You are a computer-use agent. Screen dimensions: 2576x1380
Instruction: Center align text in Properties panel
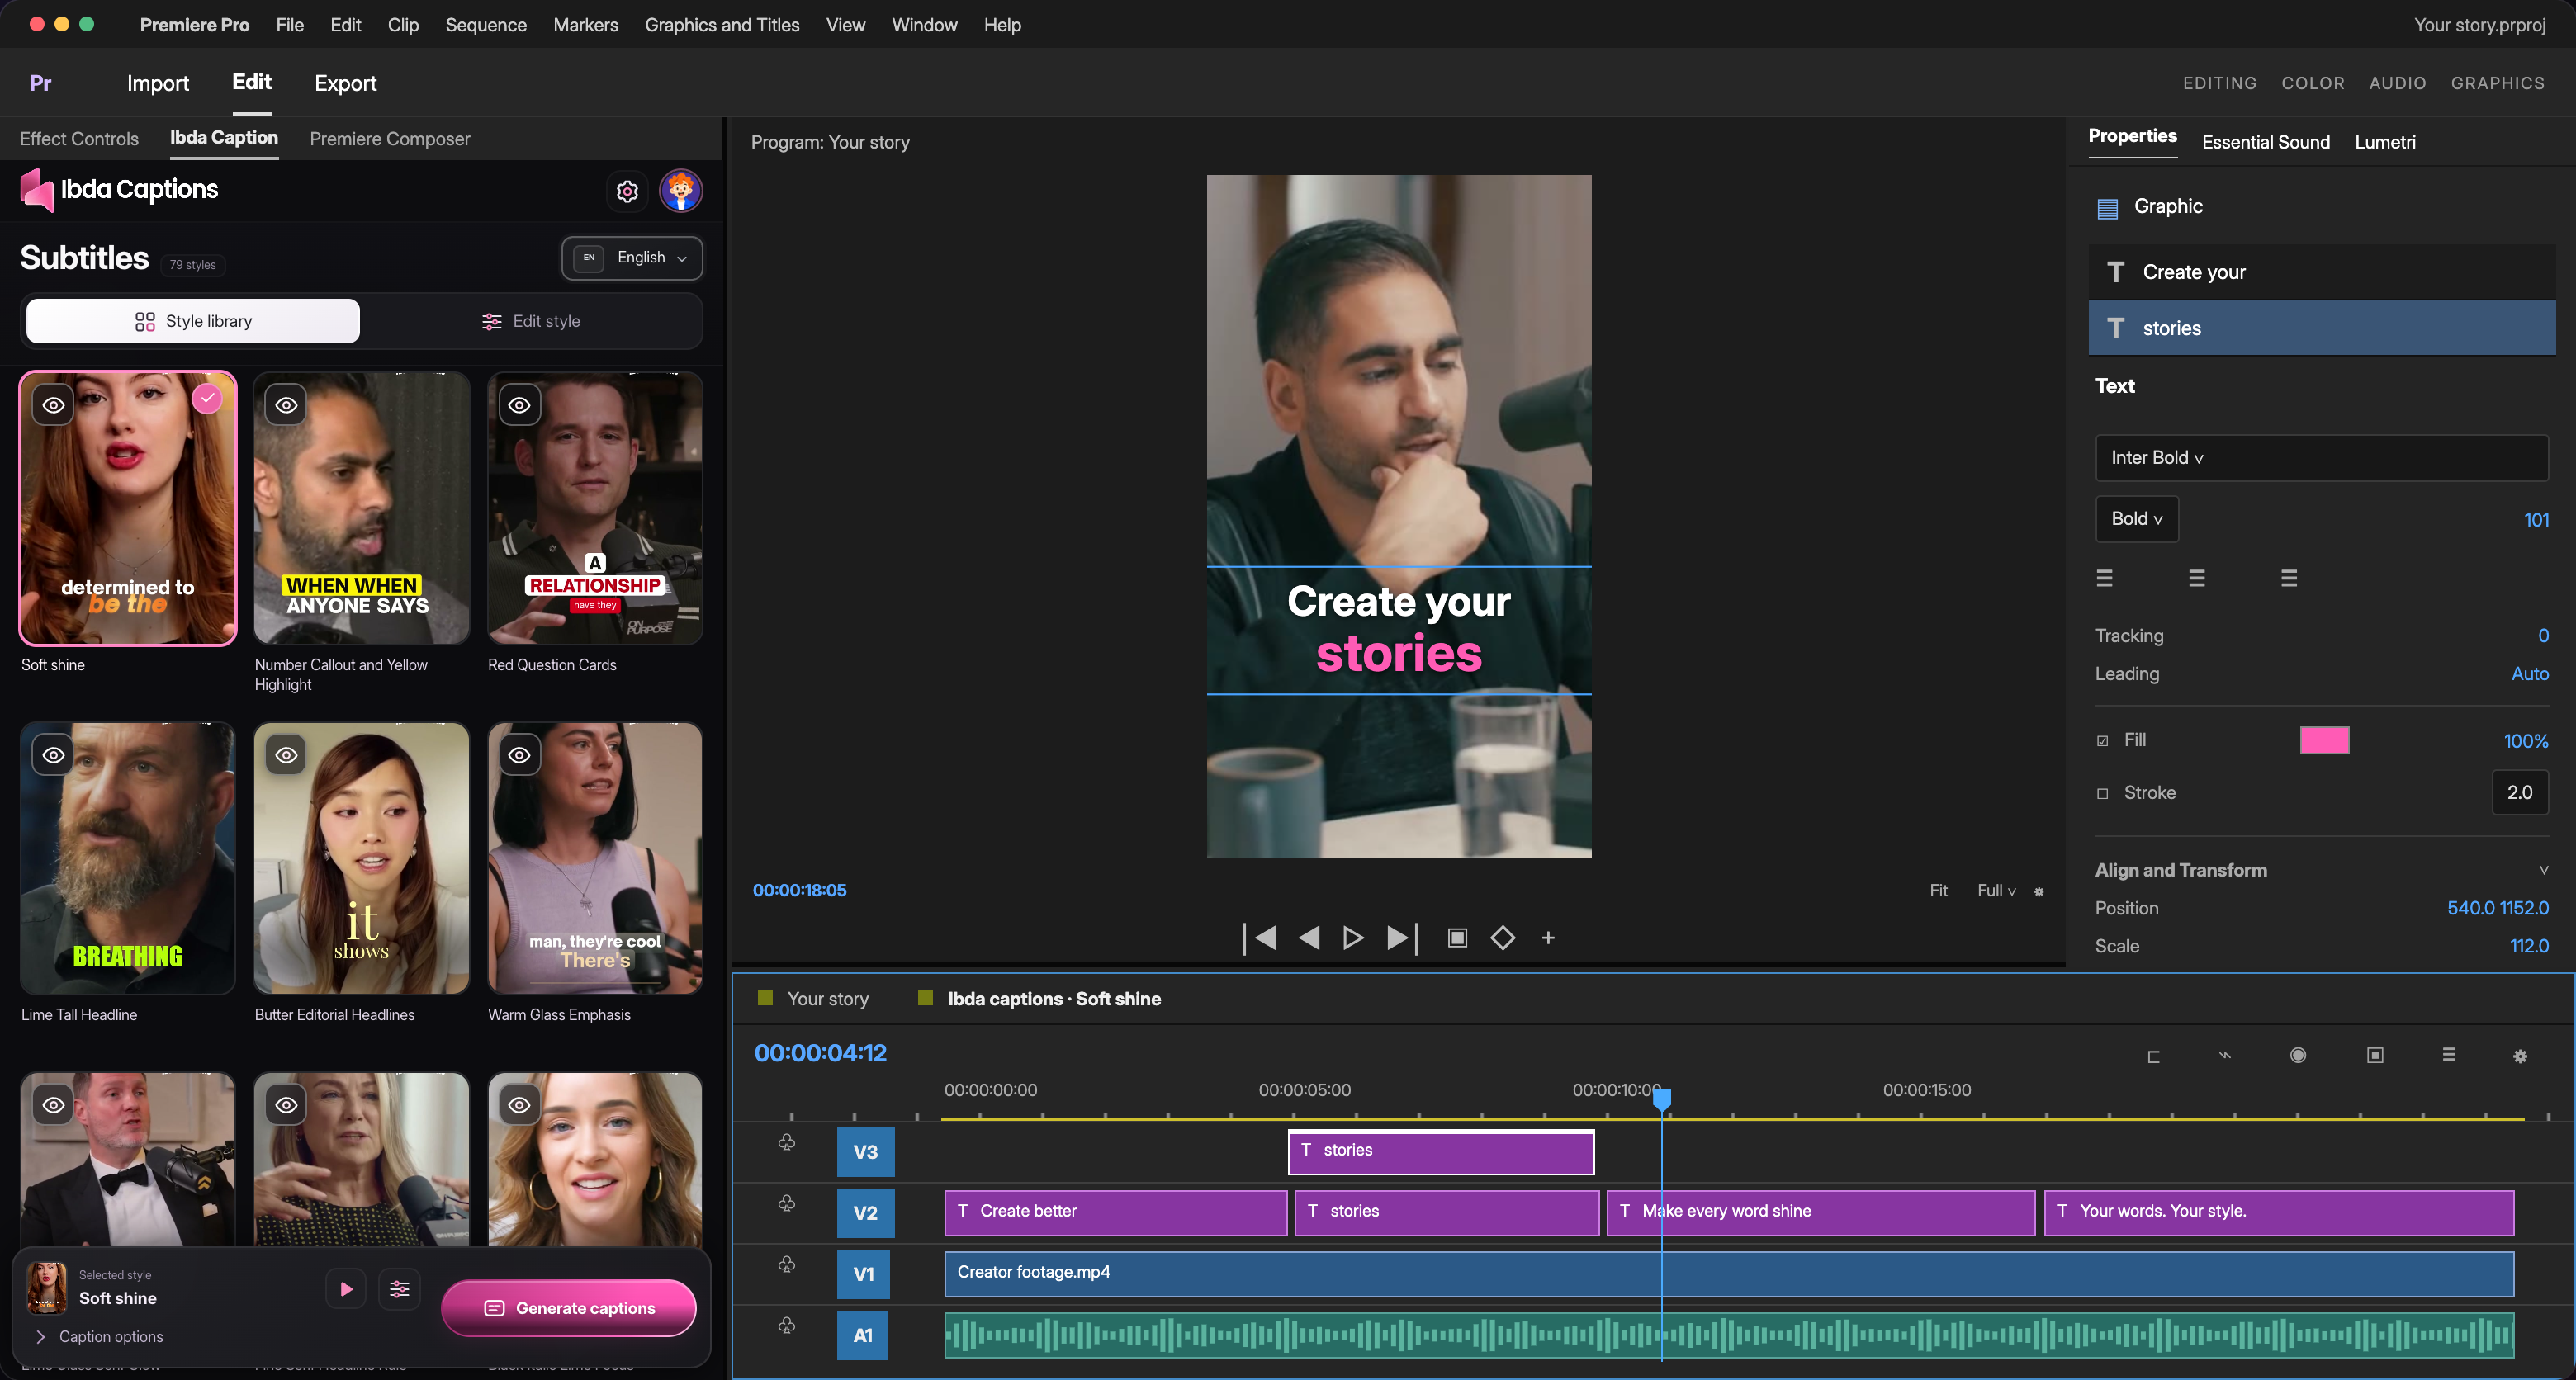[x=2197, y=578]
